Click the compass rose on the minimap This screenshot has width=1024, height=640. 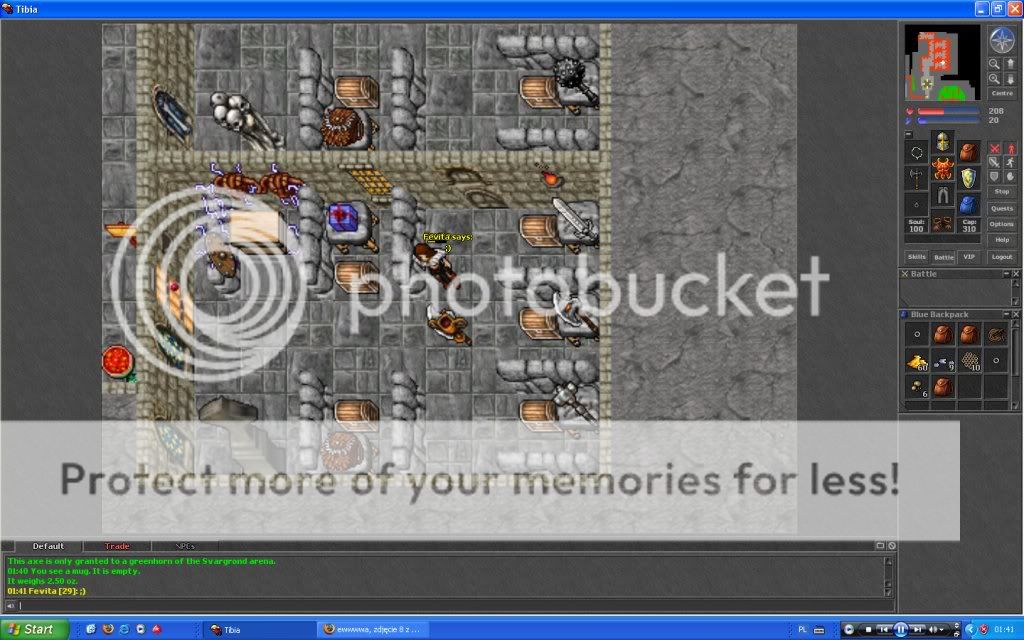pos(1002,40)
